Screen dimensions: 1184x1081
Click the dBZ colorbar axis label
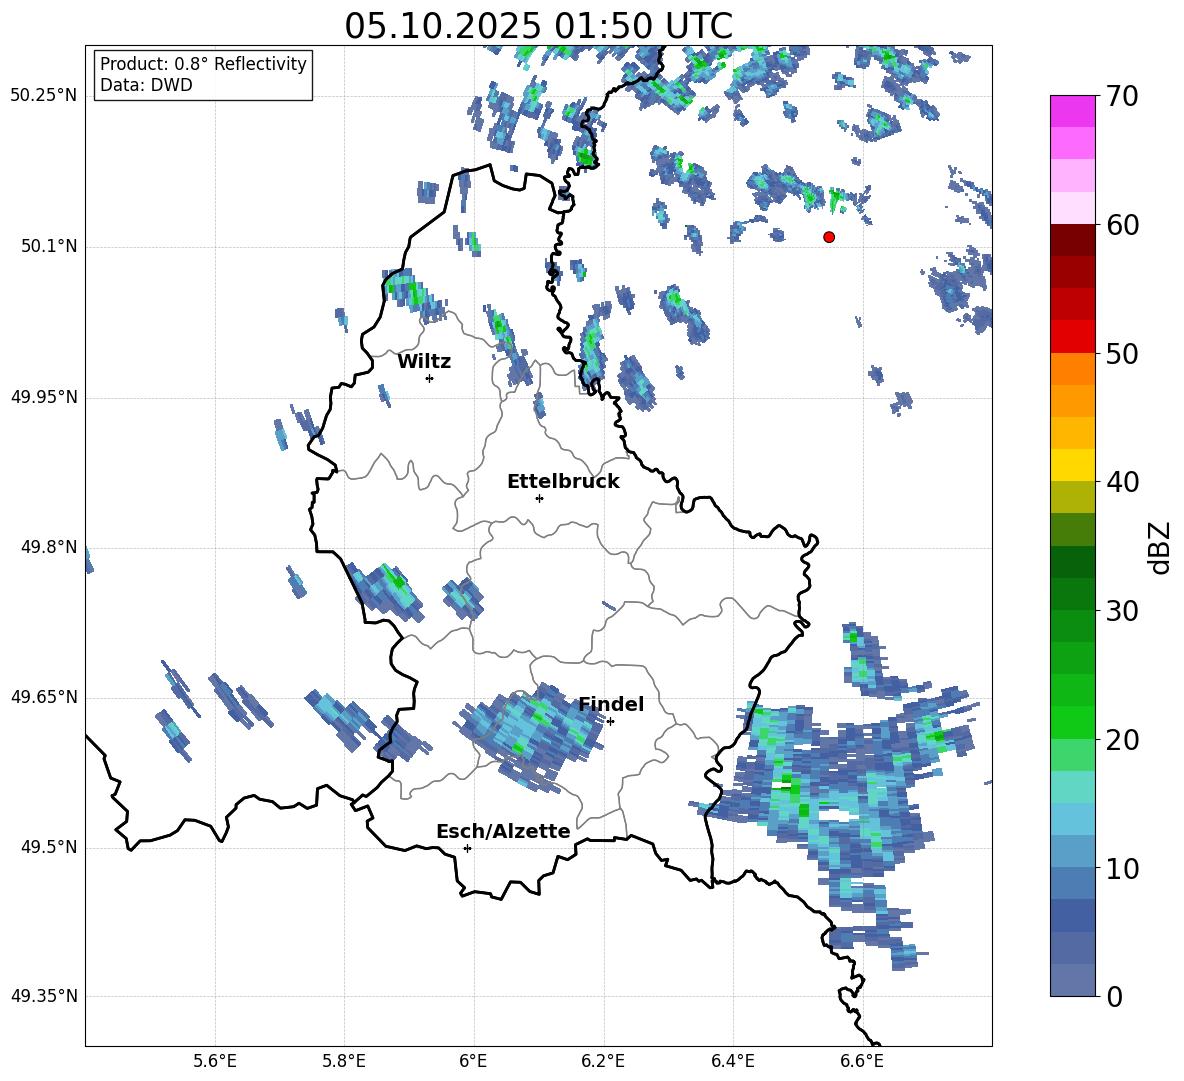point(1159,547)
